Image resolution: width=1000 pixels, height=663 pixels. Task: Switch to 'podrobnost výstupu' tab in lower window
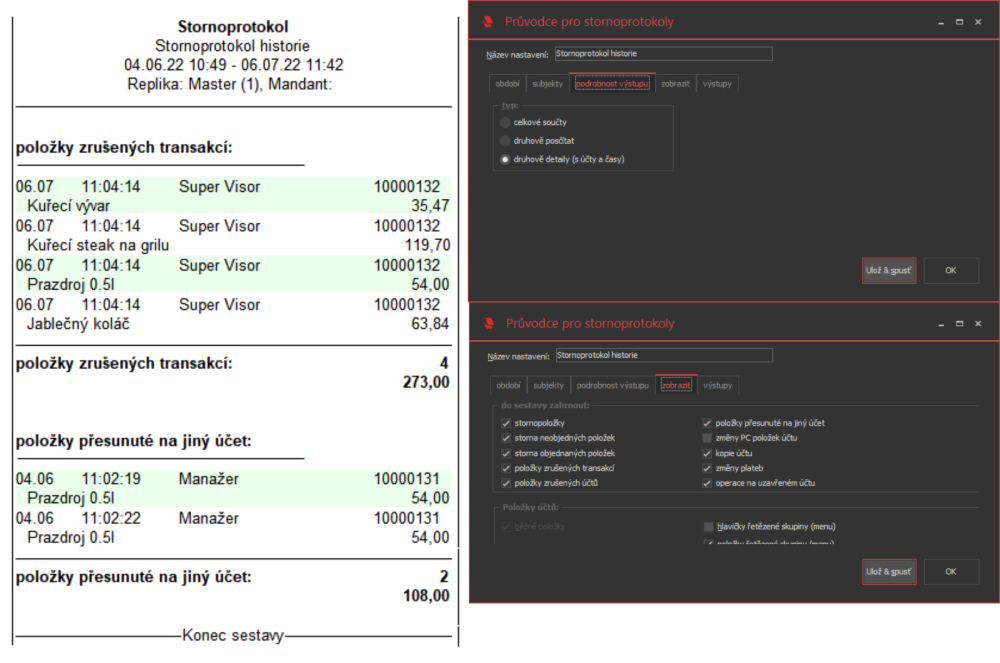pos(612,385)
